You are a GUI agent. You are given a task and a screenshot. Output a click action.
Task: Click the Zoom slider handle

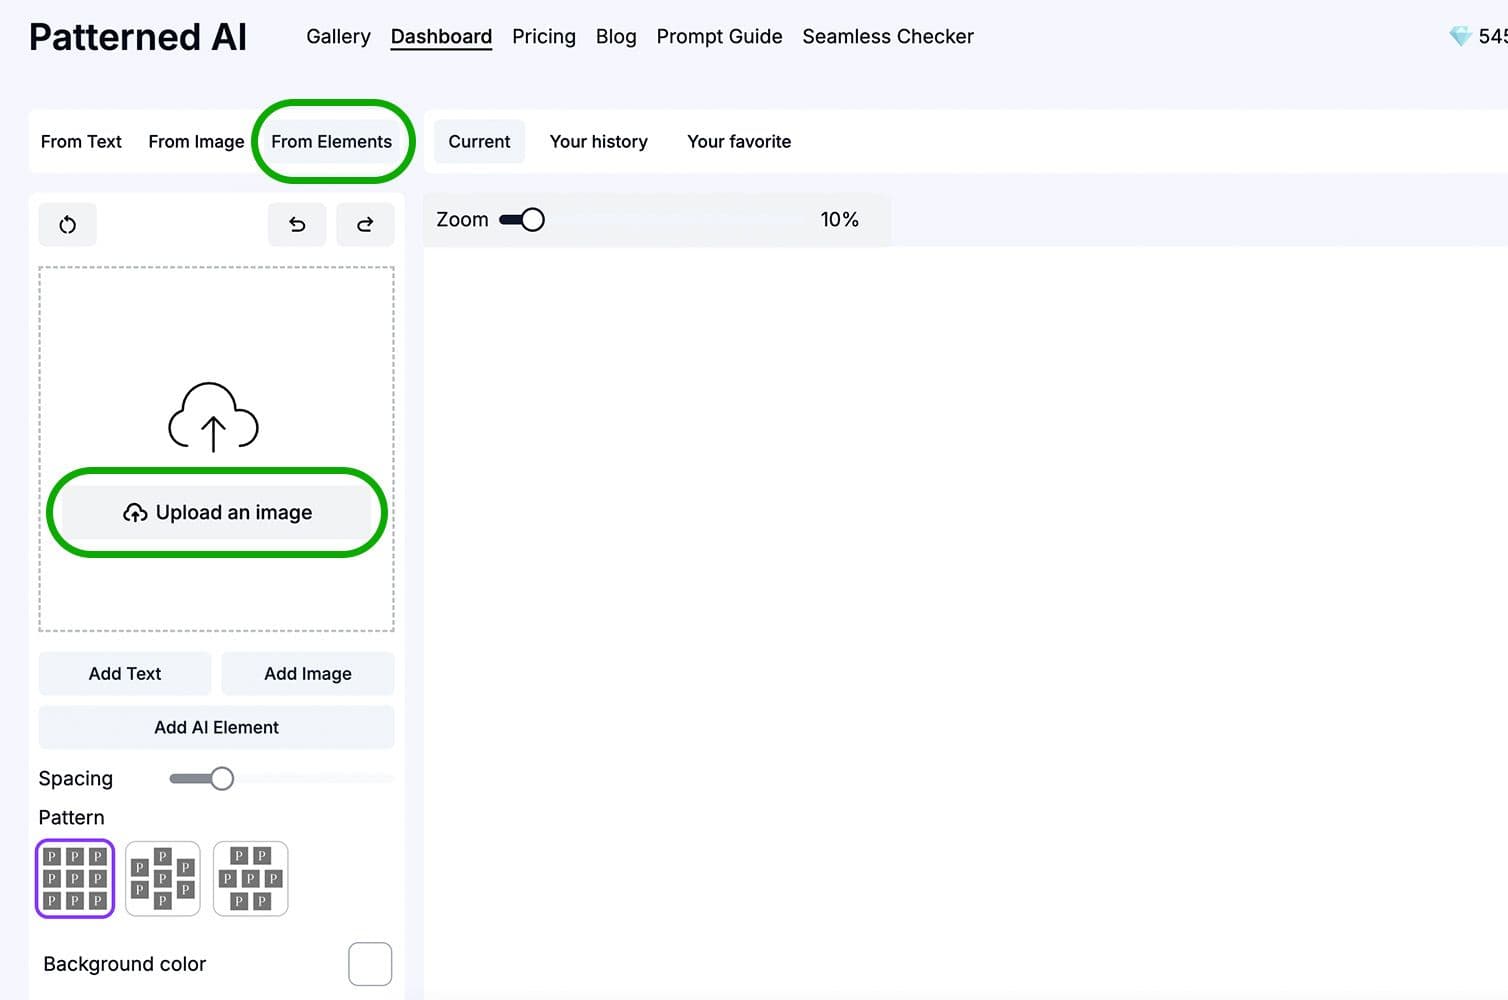[x=533, y=220]
